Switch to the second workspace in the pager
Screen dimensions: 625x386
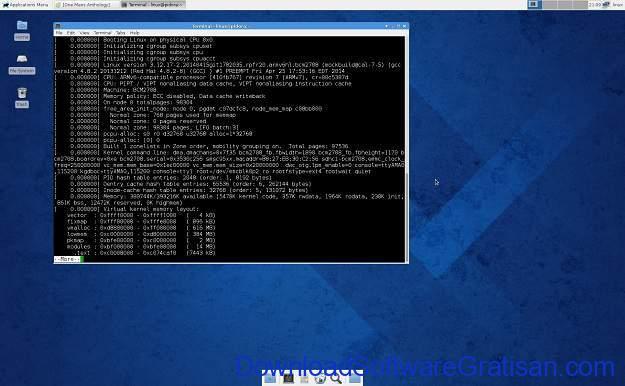click(x=550, y=4)
